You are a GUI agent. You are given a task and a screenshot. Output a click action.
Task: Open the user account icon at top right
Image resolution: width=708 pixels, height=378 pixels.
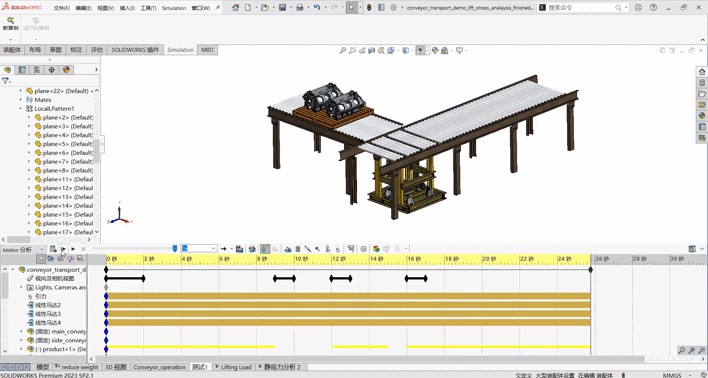click(638, 8)
